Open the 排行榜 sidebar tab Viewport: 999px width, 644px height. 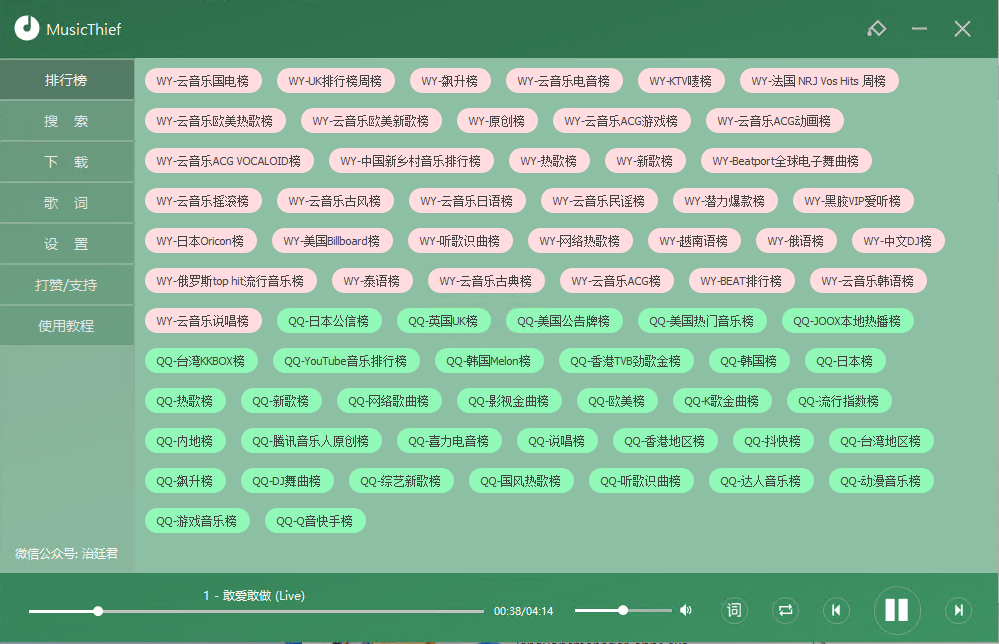66,80
